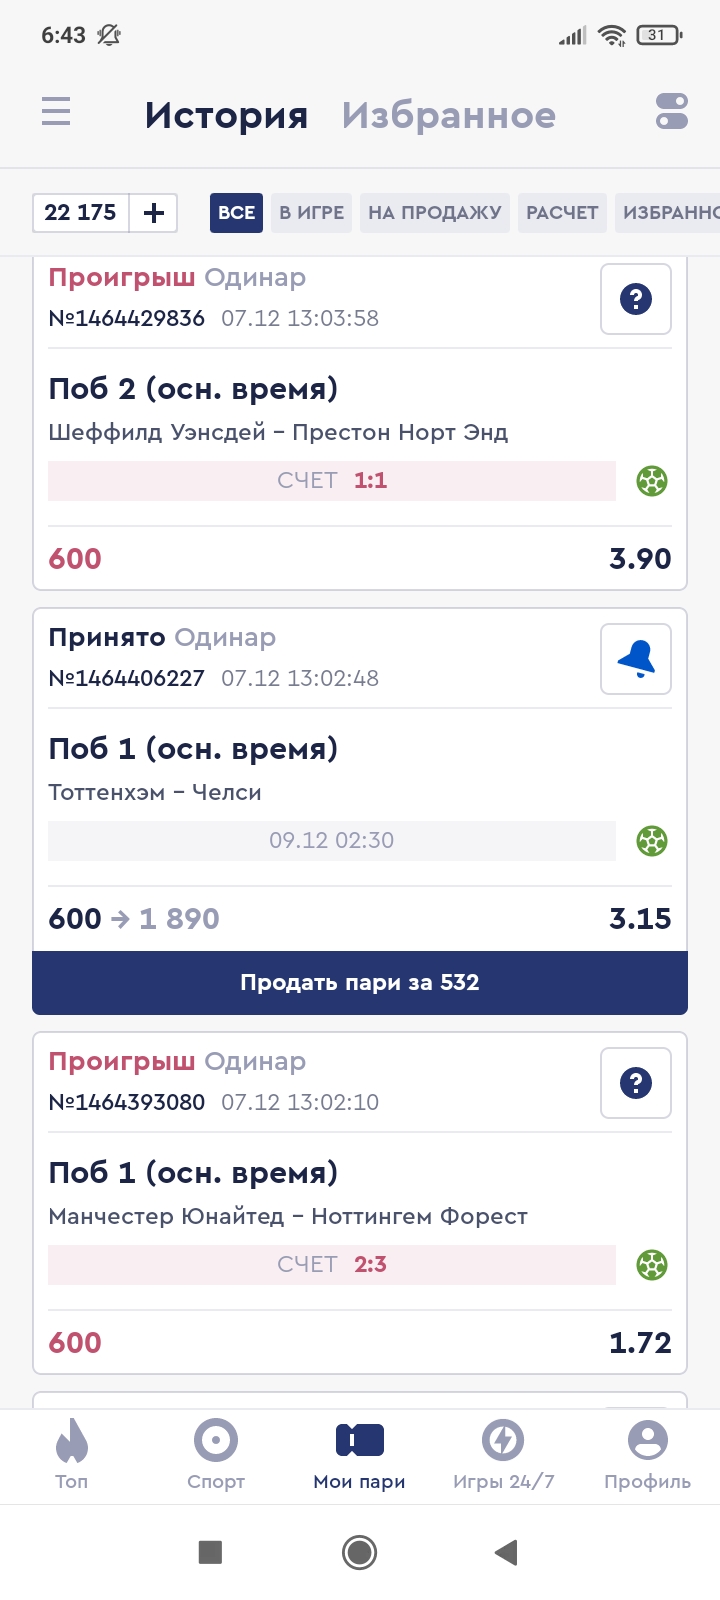Tap football icon on Manchester United bet
Screen dimensions: 720x1600
pyautogui.click(x=652, y=1265)
